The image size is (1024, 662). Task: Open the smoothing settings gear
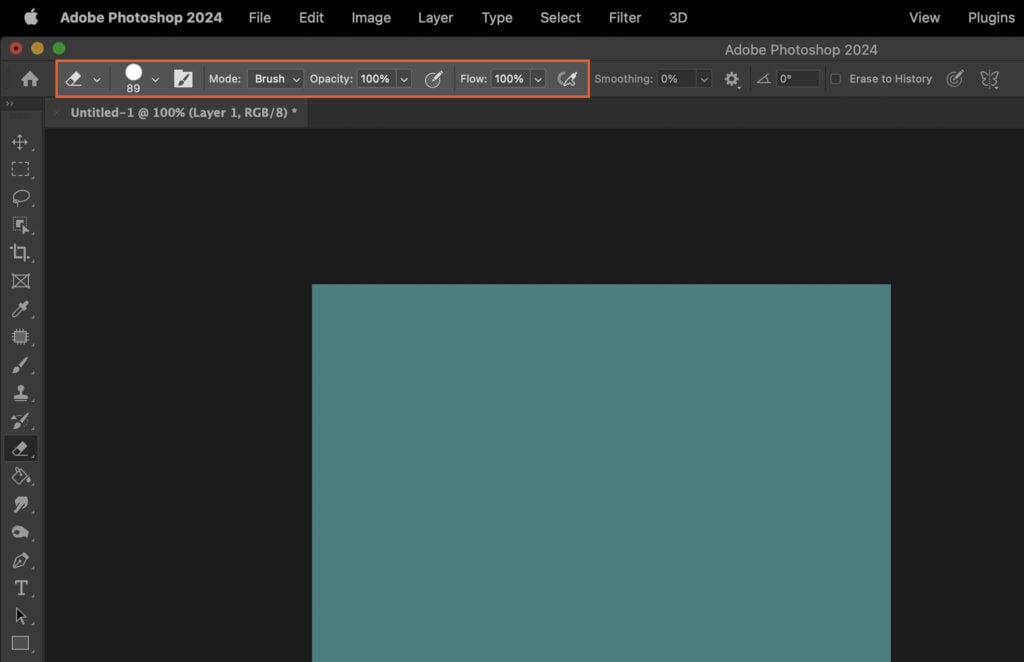point(731,78)
